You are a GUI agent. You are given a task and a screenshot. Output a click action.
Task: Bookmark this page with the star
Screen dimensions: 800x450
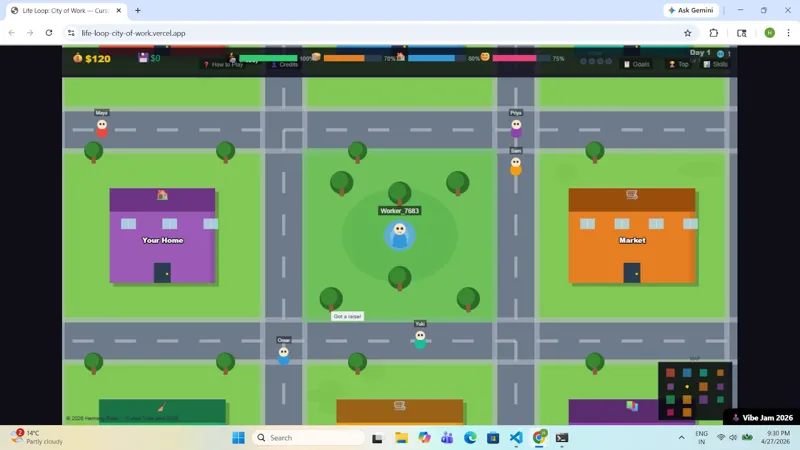(x=688, y=33)
